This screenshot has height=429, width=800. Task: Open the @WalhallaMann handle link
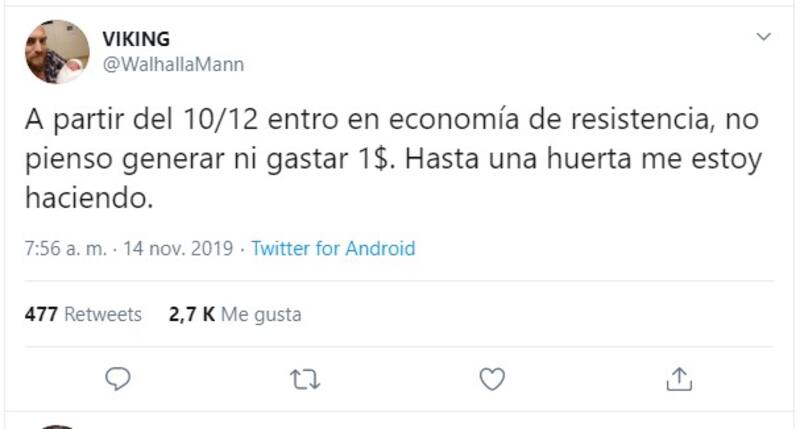(x=173, y=64)
